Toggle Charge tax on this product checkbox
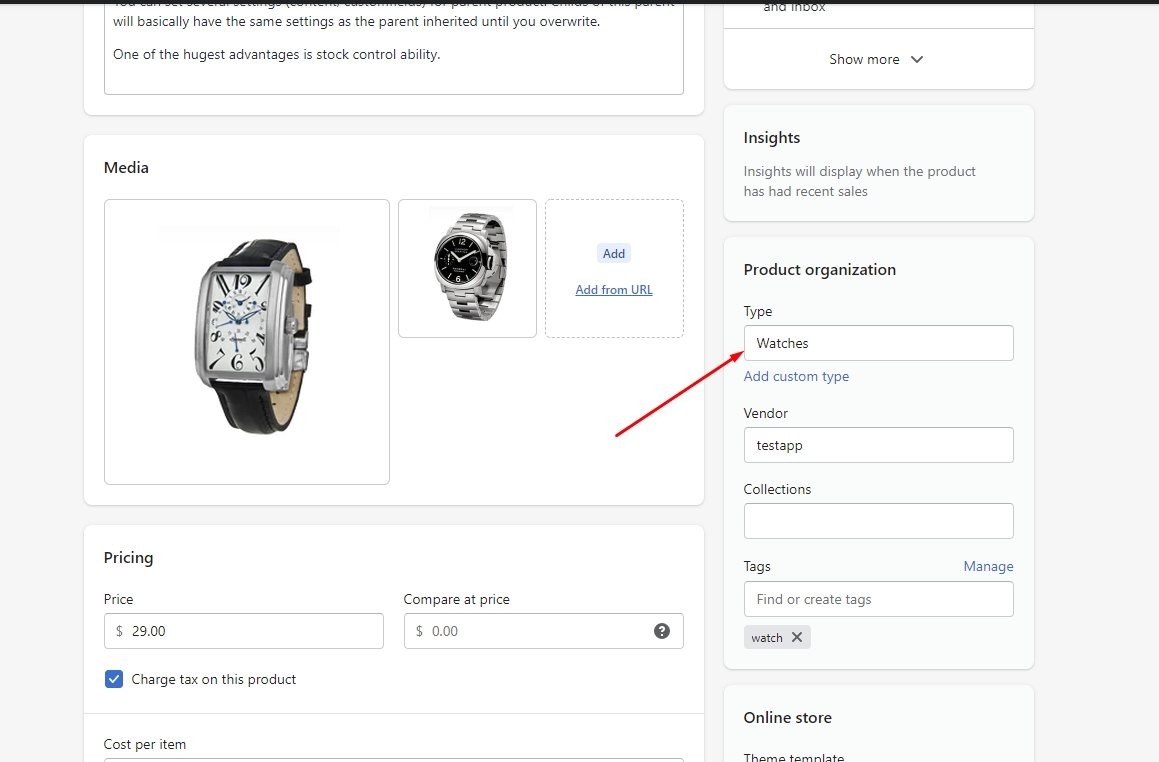Screen dimensions: 1159x762 click(114, 679)
